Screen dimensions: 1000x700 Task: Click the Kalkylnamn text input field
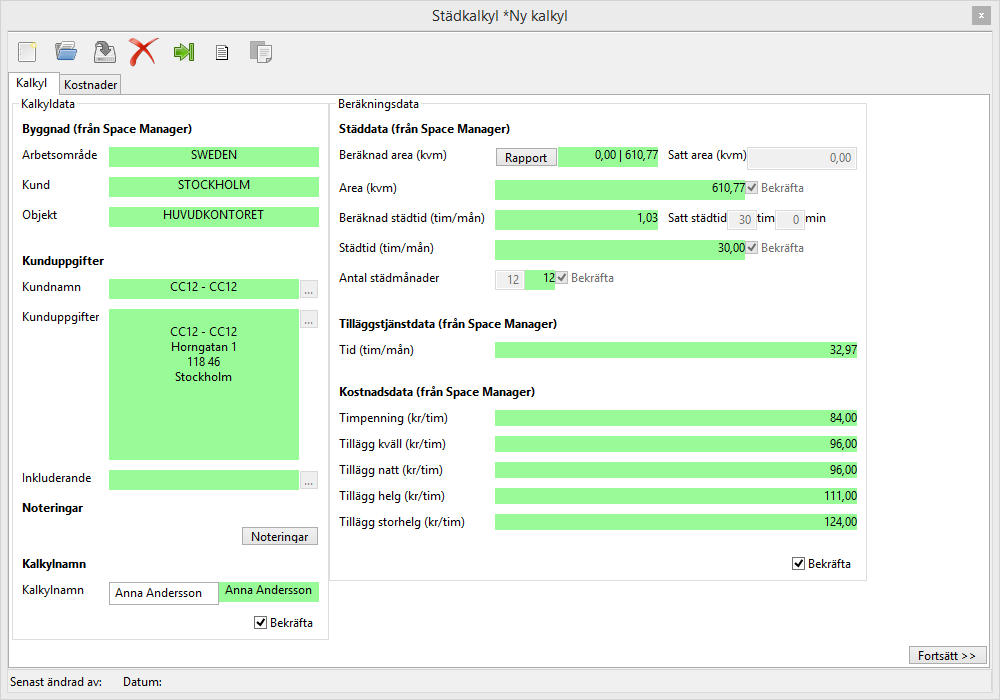pyautogui.click(x=163, y=593)
